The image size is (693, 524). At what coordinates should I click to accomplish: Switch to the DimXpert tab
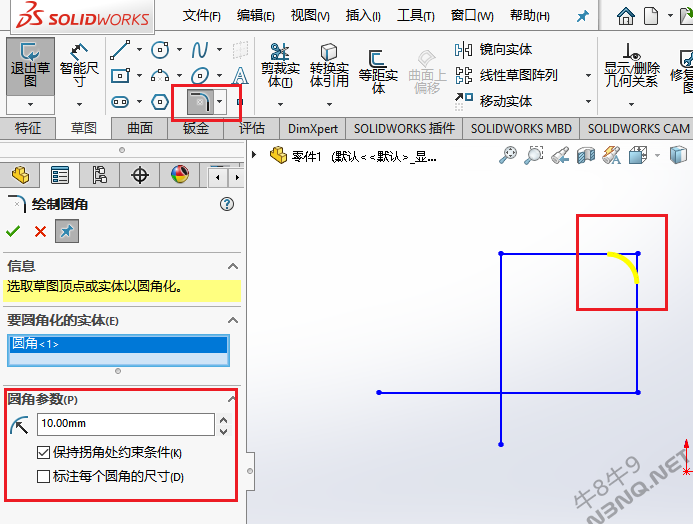point(312,128)
